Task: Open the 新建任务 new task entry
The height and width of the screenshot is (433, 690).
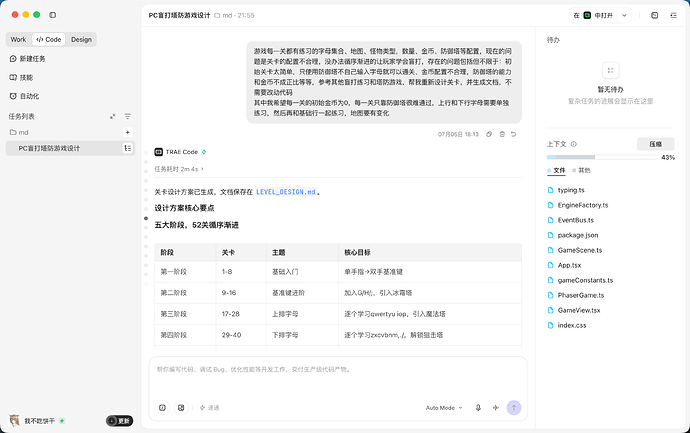Action: point(27,59)
